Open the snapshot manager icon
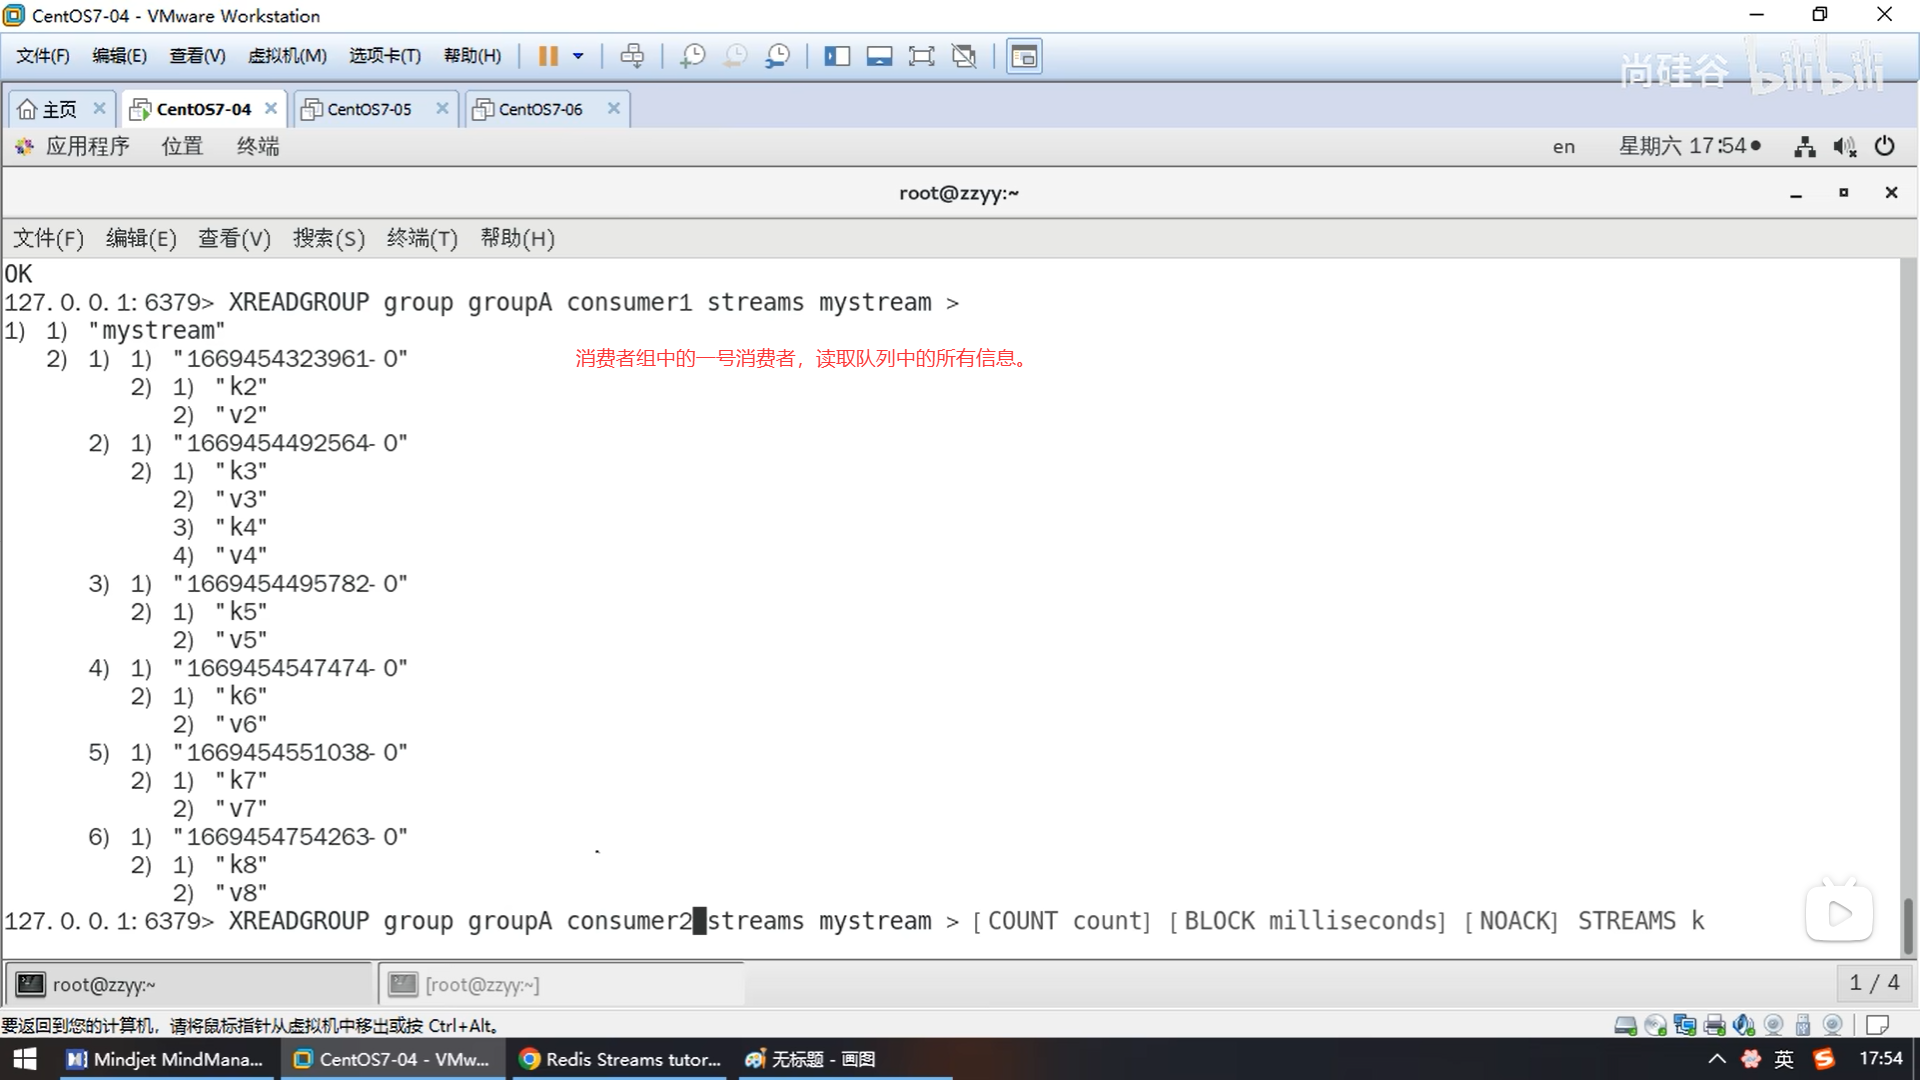This screenshot has width=1920, height=1080. tap(777, 56)
